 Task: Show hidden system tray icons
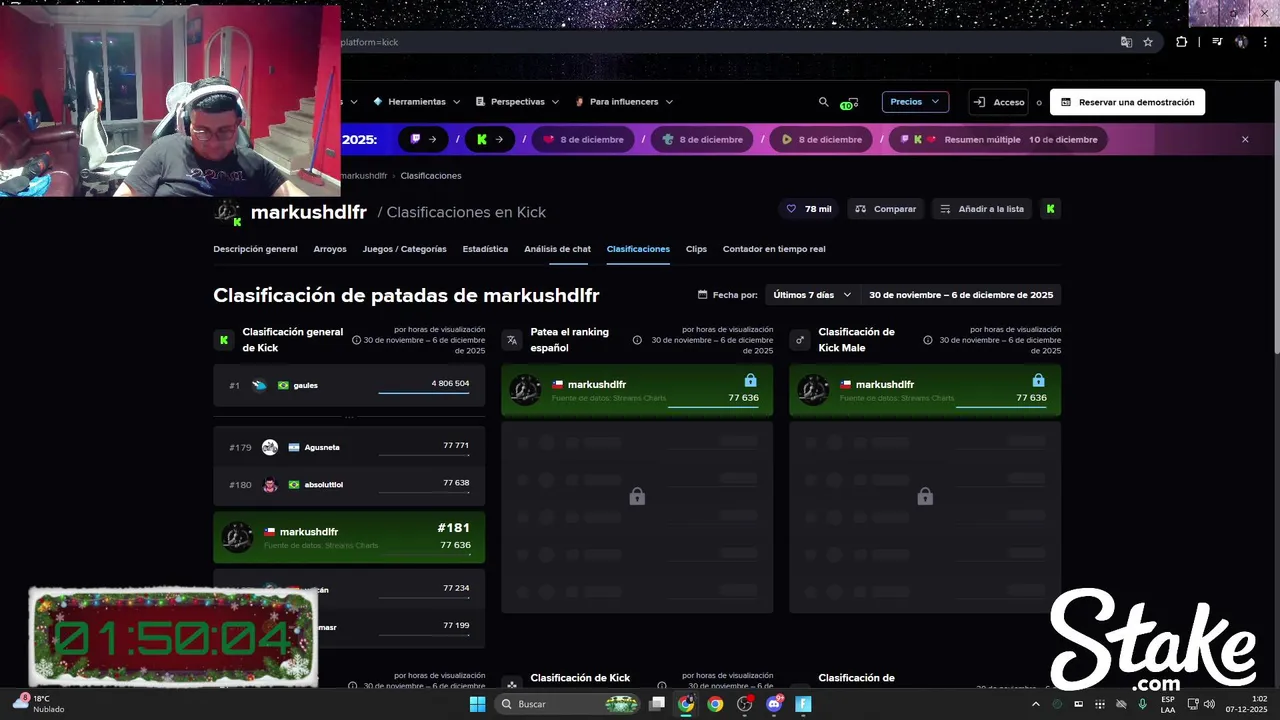[1035, 704]
